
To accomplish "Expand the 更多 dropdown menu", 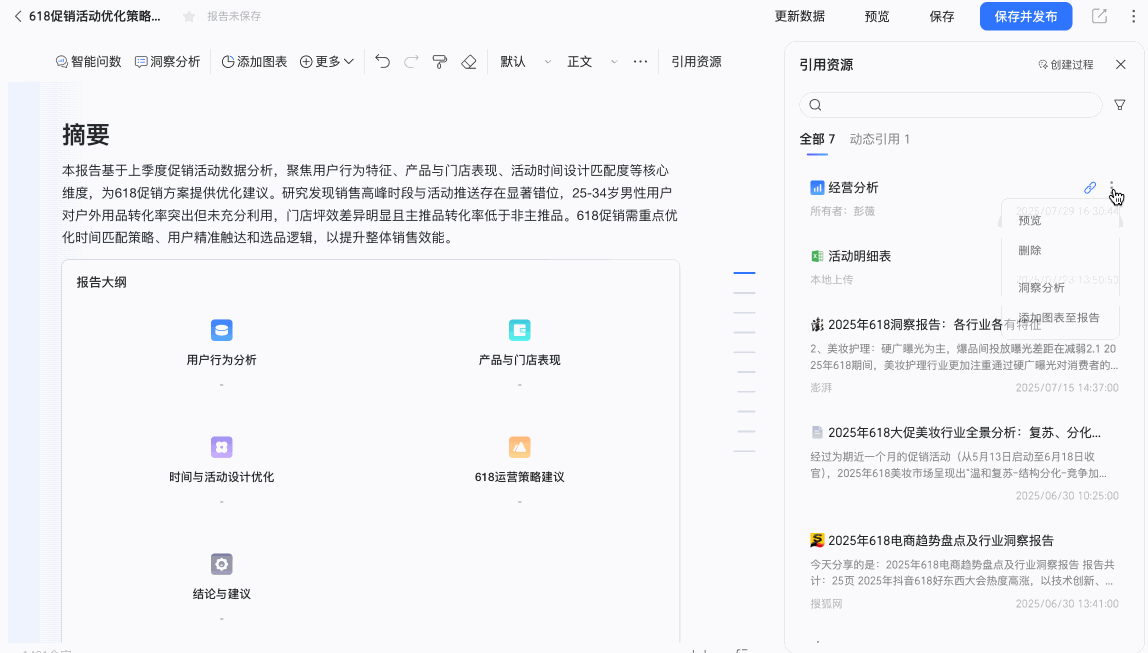I will point(327,61).
